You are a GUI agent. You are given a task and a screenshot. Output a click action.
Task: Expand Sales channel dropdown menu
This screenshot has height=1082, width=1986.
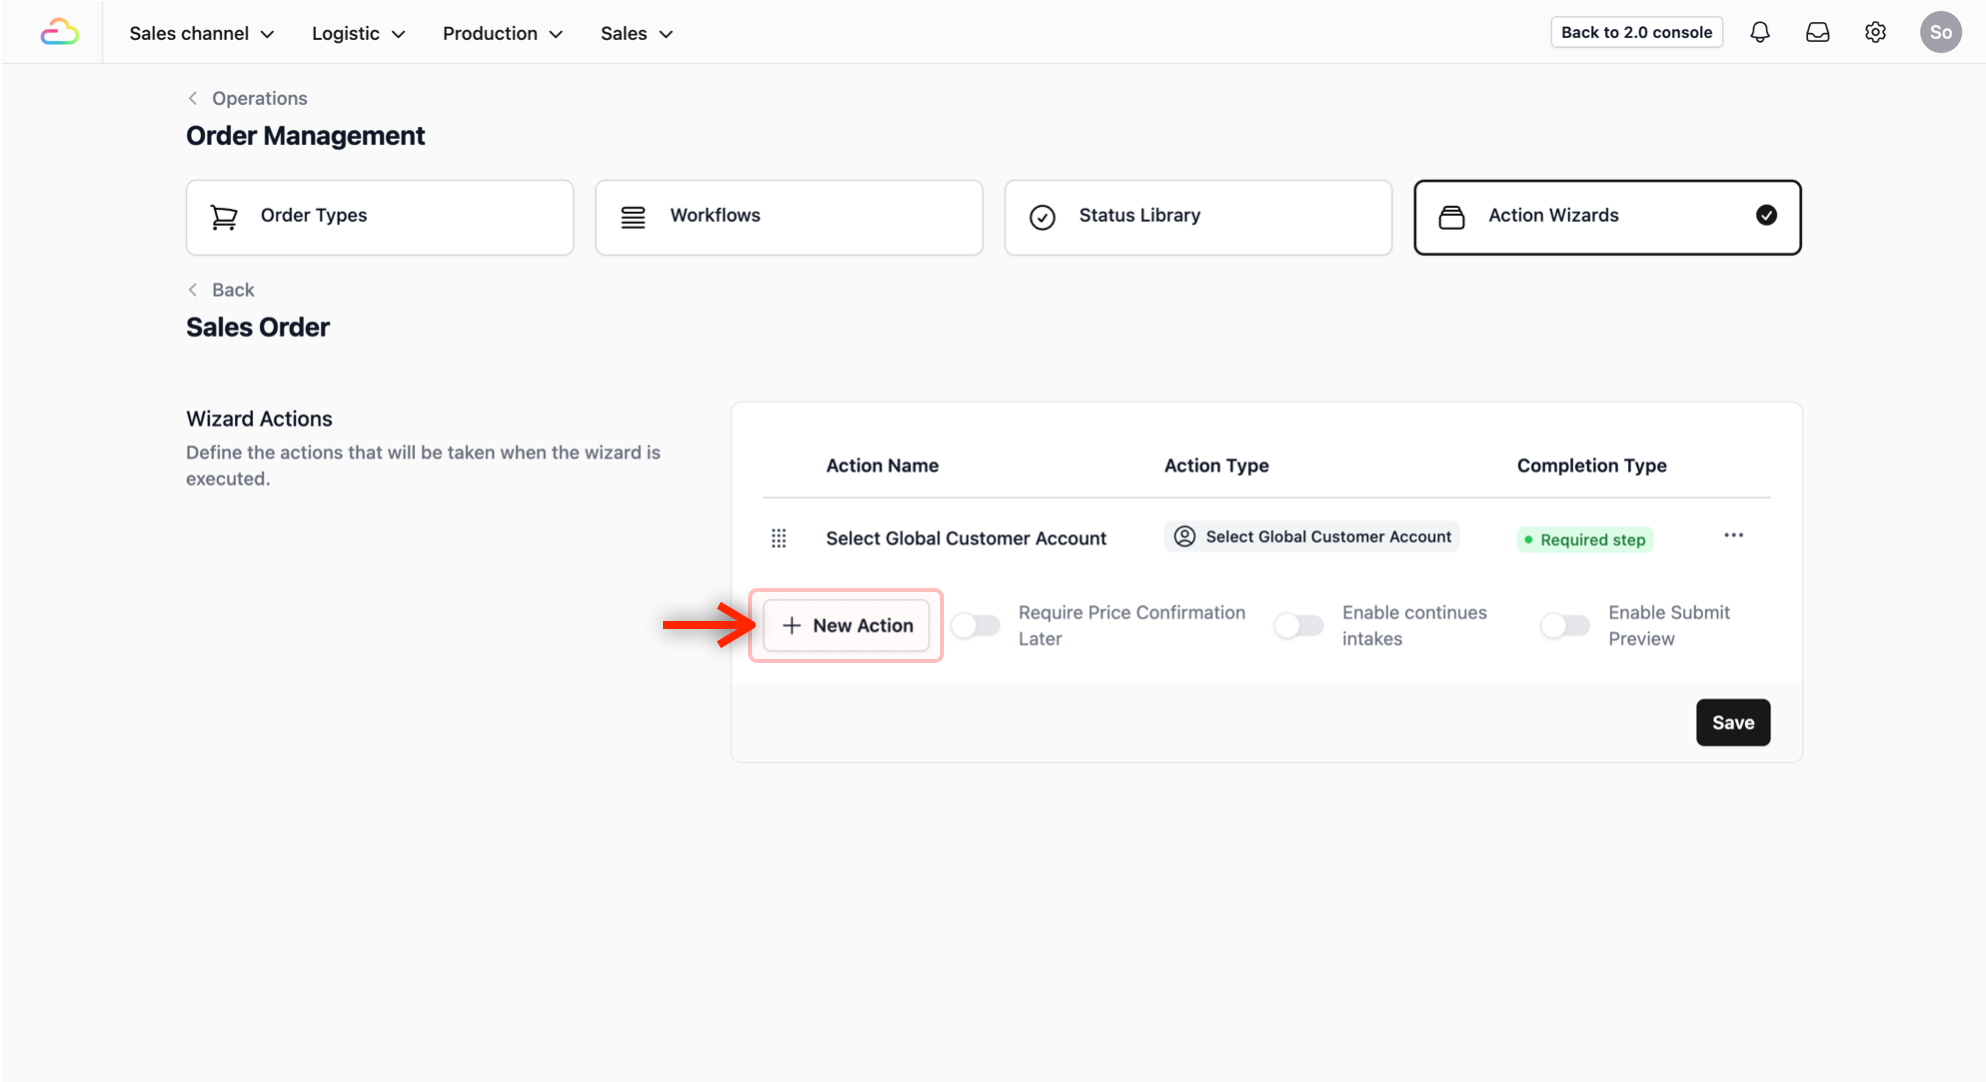(x=201, y=33)
